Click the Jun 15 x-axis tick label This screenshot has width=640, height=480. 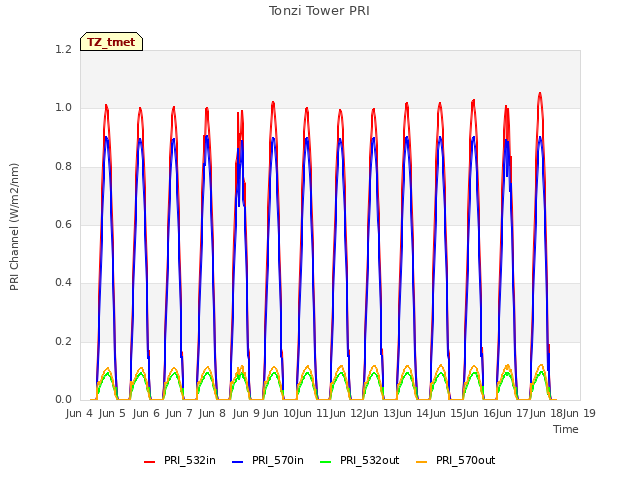(445, 413)
